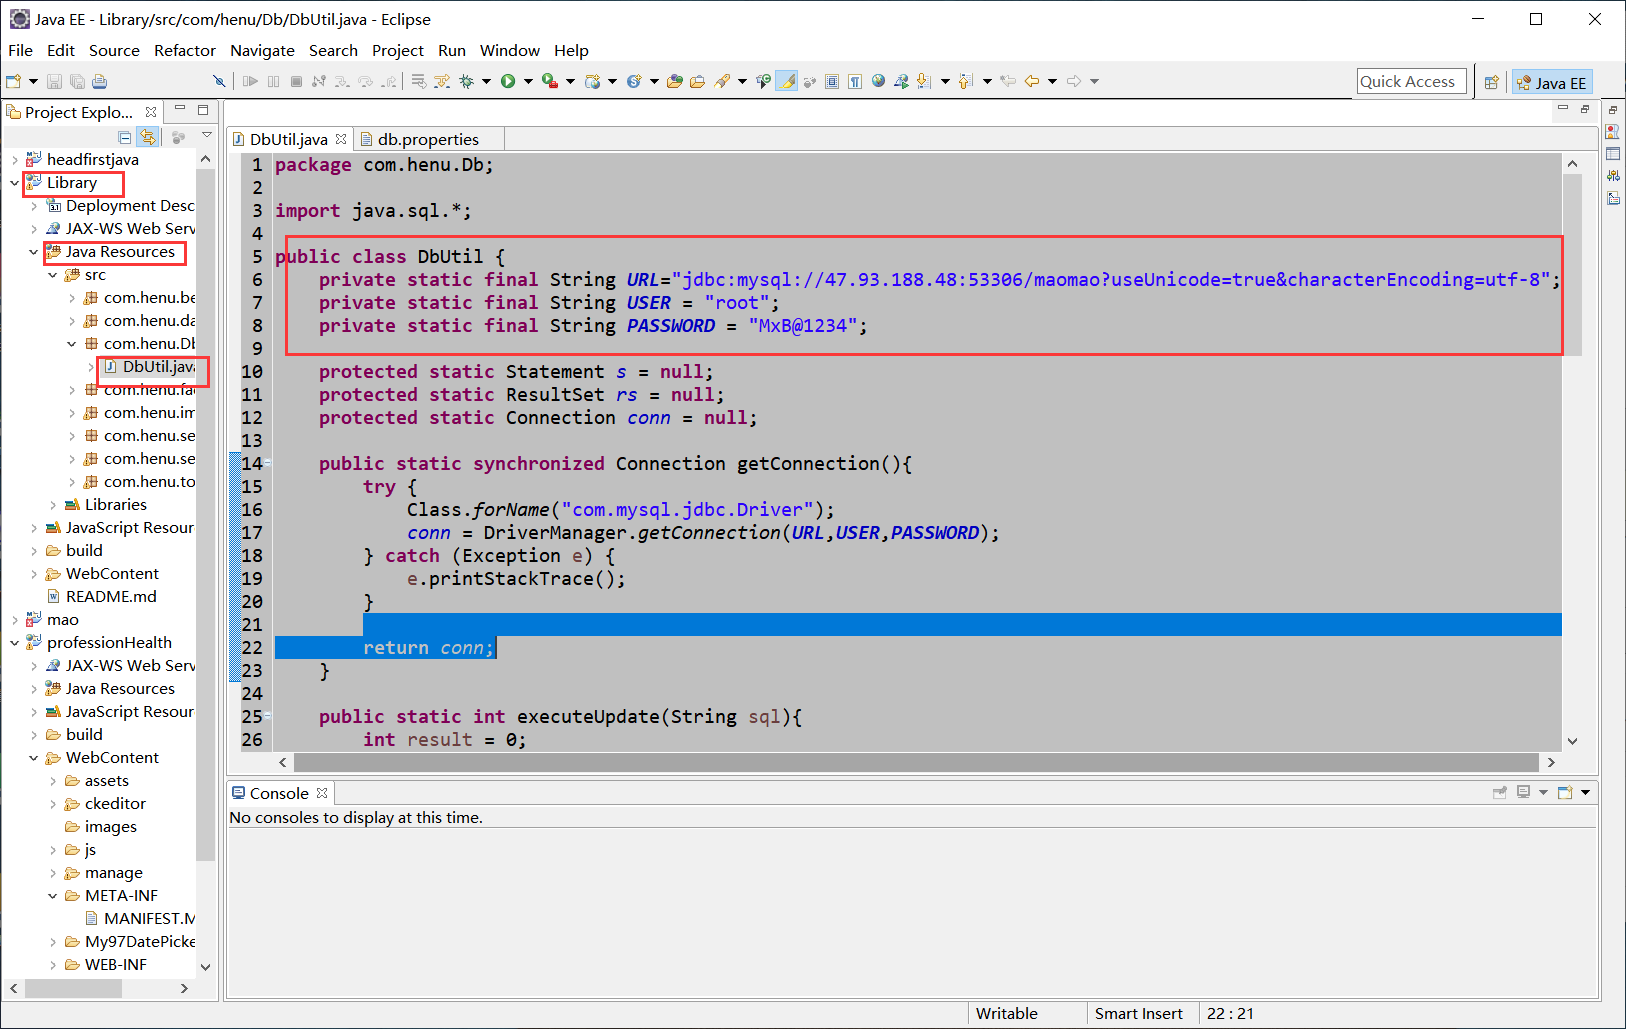Screen dimensions: 1626x1029
Task: Open the Run button dropdown arrow
Action: [528, 82]
